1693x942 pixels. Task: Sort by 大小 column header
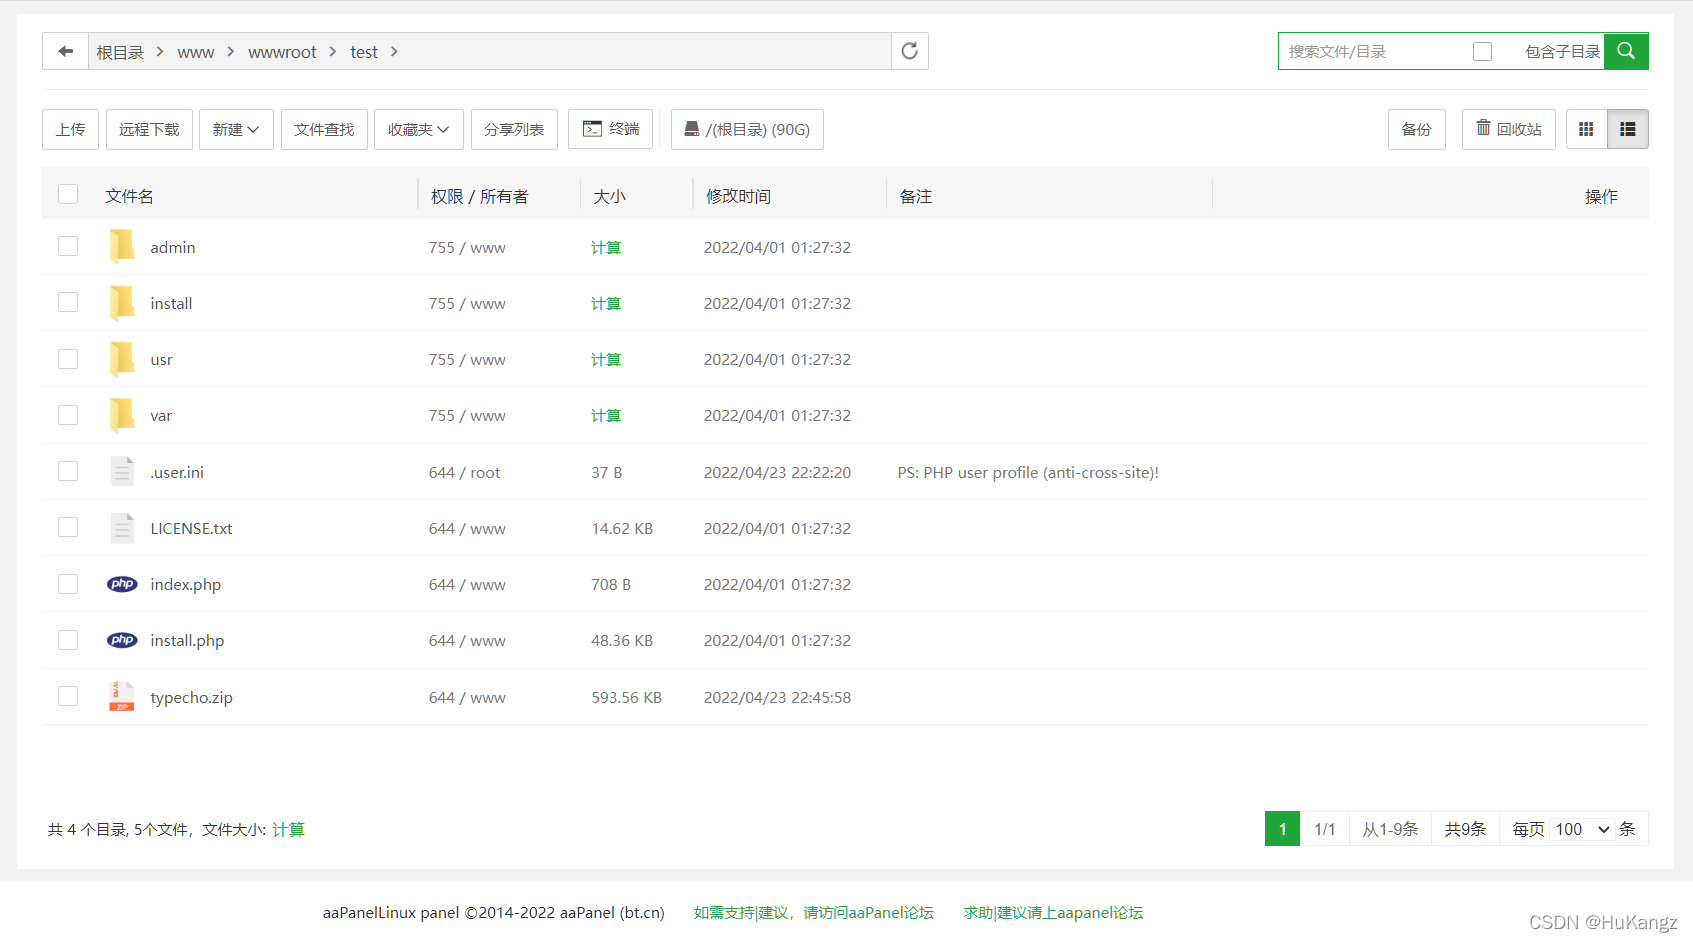(x=609, y=196)
